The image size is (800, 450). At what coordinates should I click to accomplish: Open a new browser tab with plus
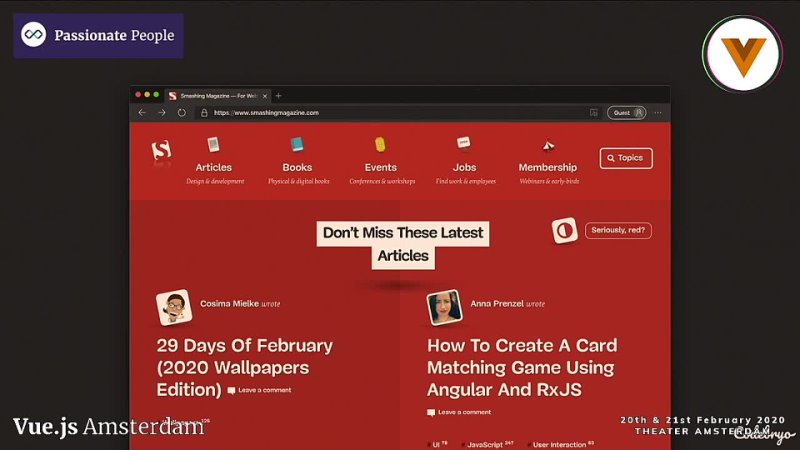click(279, 95)
